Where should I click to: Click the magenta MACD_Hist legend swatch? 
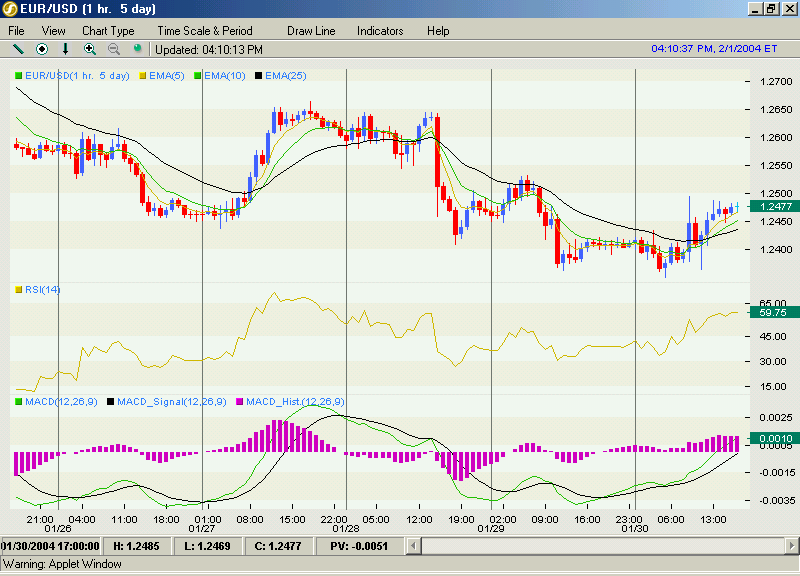[x=239, y=402]
